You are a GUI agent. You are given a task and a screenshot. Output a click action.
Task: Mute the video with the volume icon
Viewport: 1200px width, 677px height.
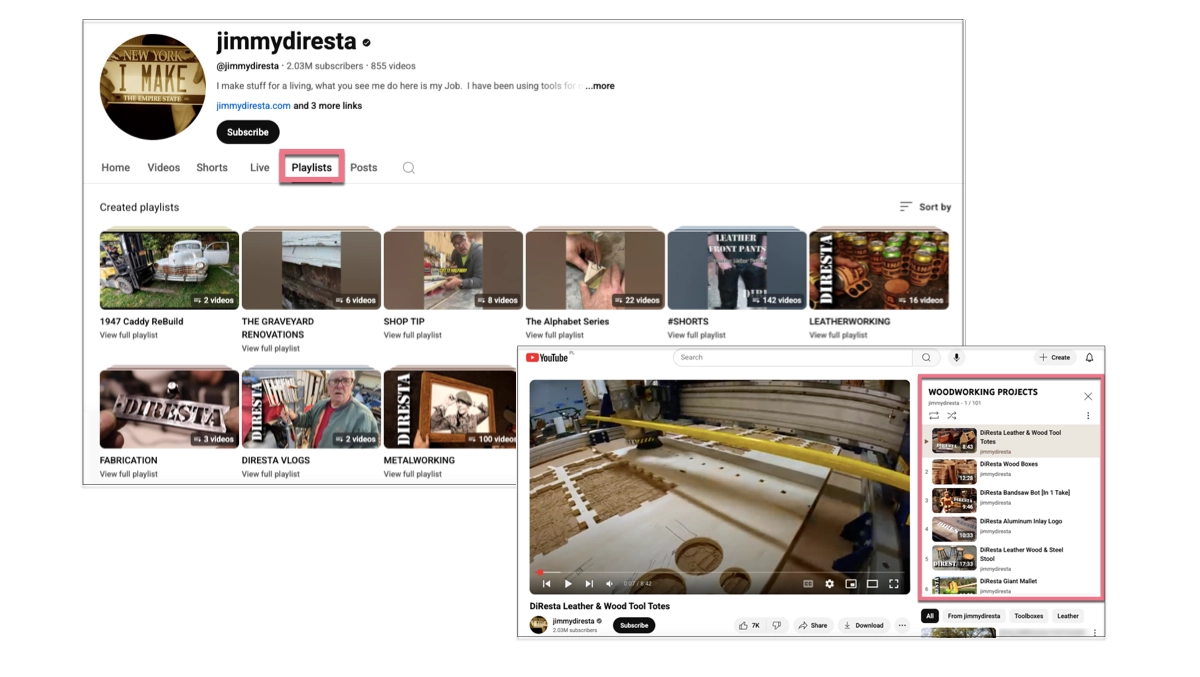[609, 584]
